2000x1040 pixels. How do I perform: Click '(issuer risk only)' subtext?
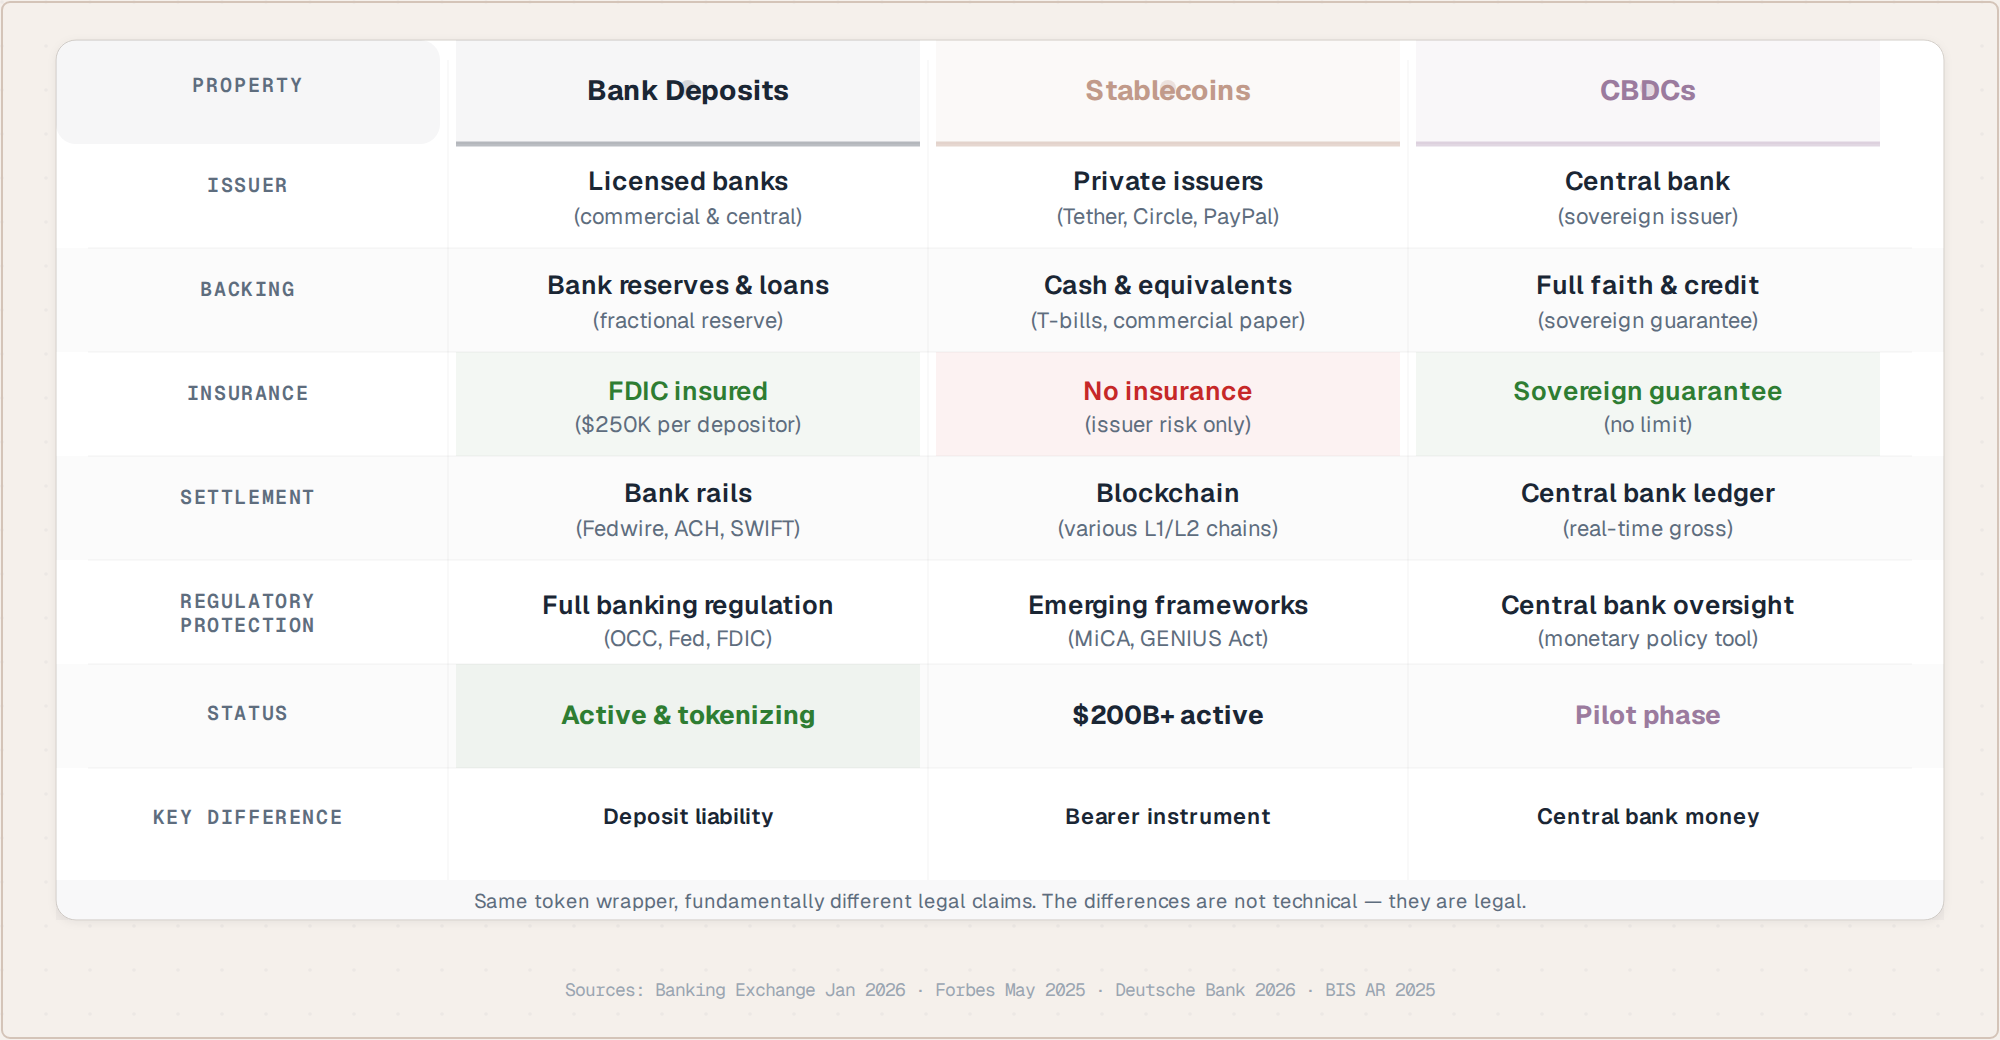click(1168, 424)
